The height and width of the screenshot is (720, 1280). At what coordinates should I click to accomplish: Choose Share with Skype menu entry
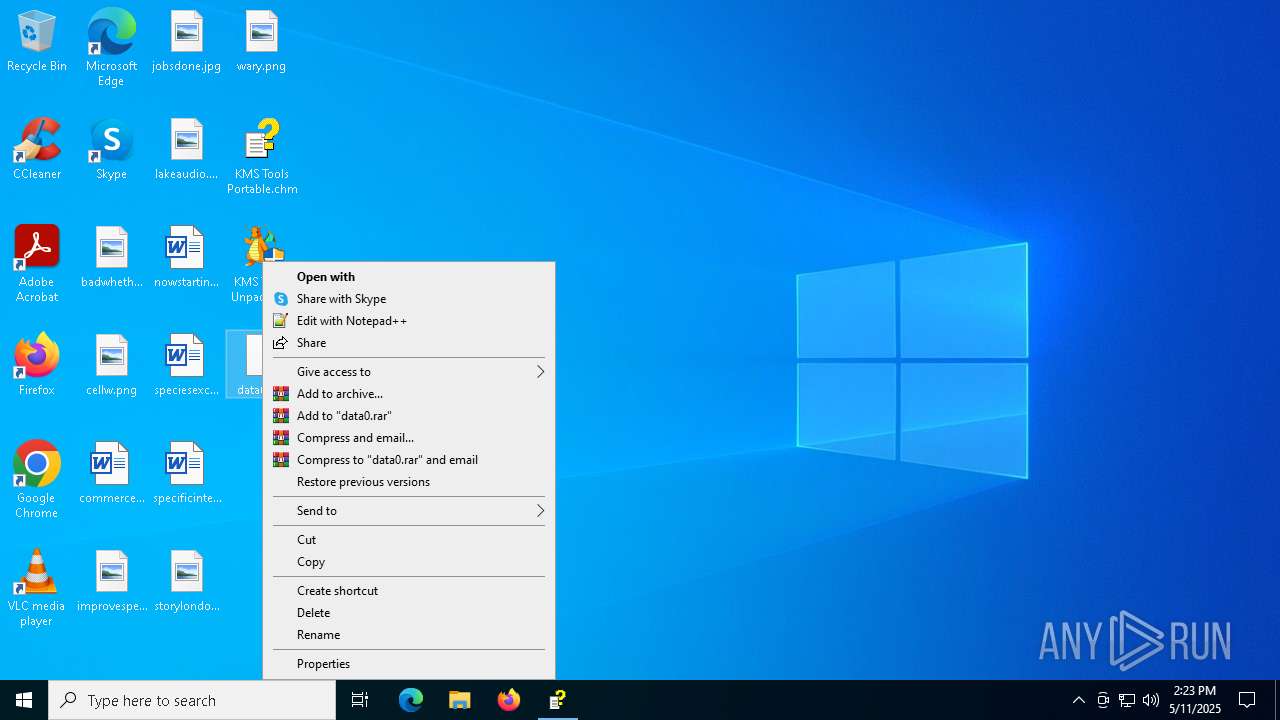pos(409,299)
